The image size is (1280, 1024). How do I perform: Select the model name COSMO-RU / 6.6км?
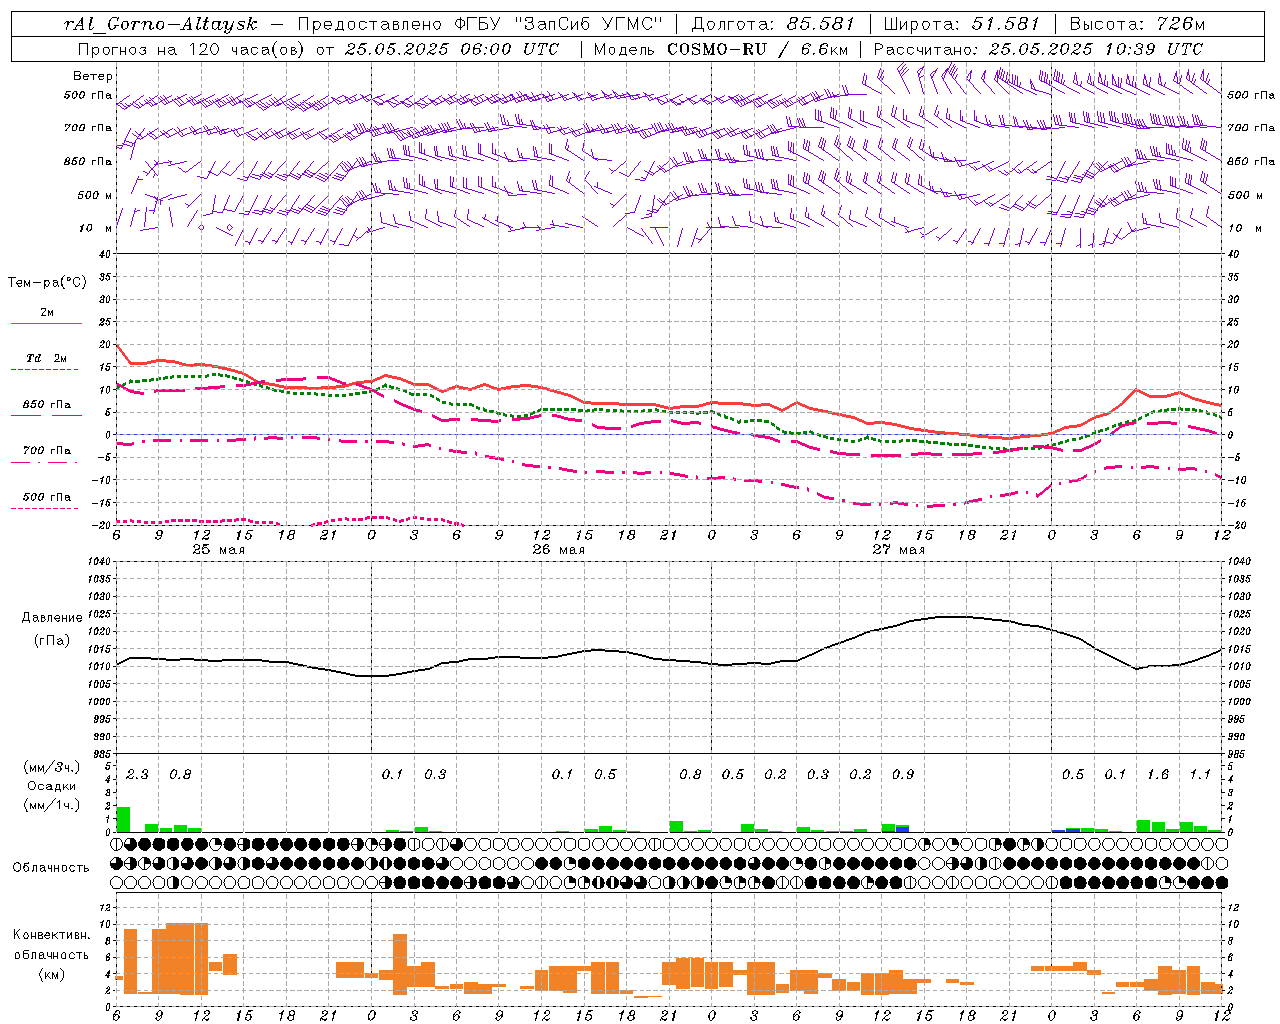point(758,49)
